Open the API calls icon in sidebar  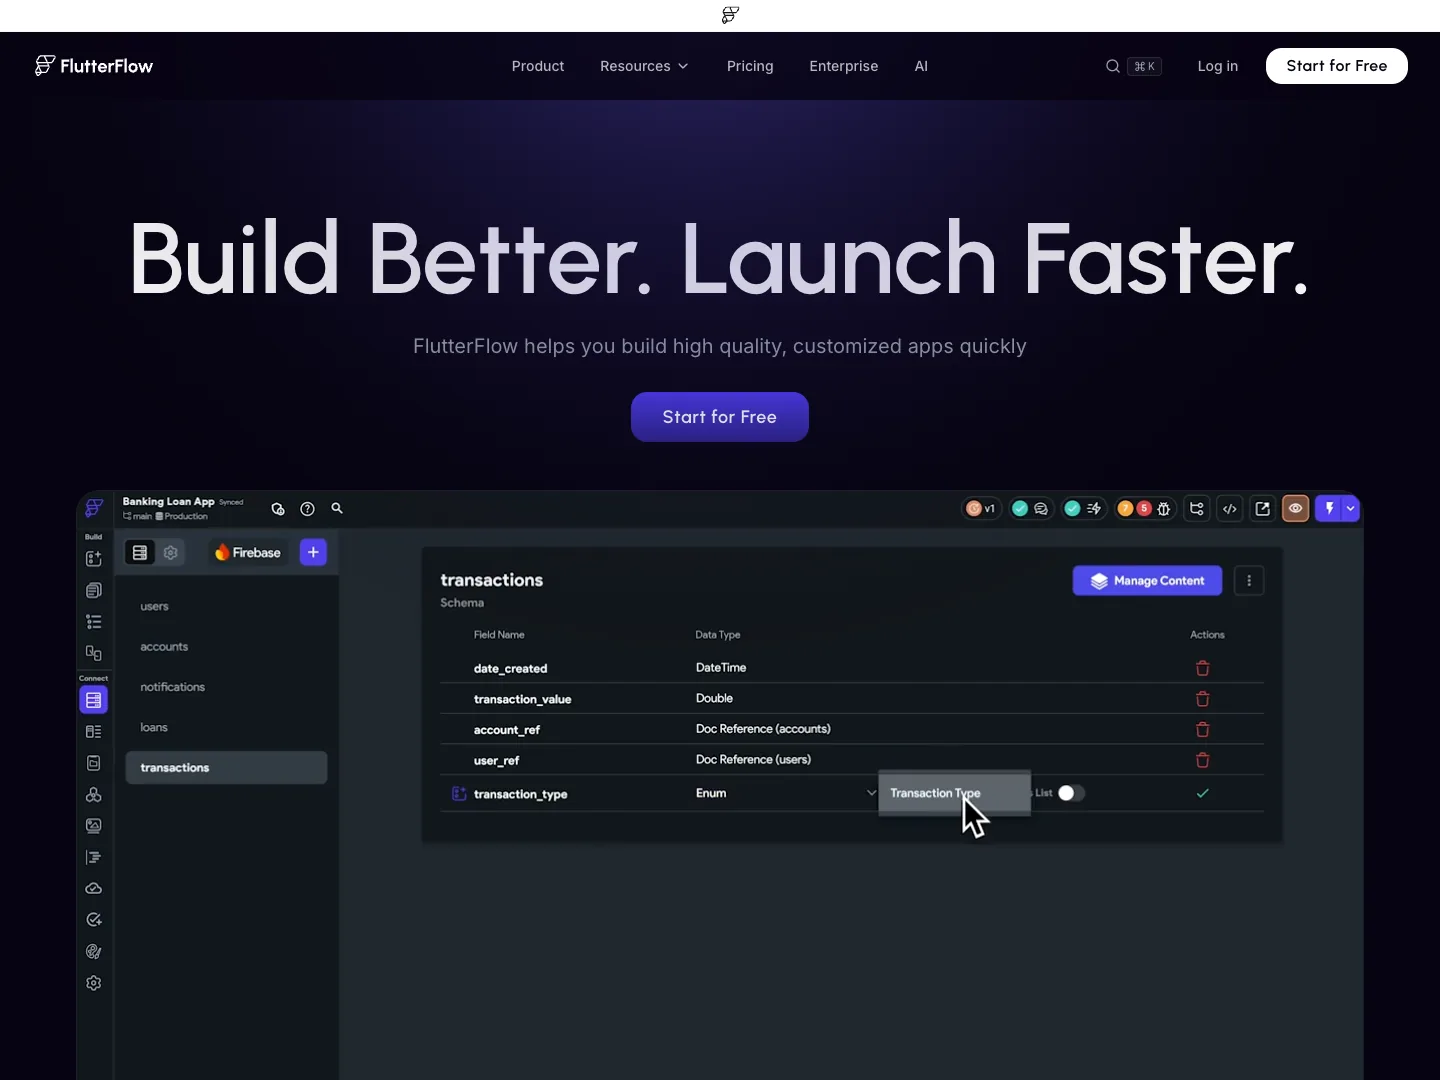(94, 795)
